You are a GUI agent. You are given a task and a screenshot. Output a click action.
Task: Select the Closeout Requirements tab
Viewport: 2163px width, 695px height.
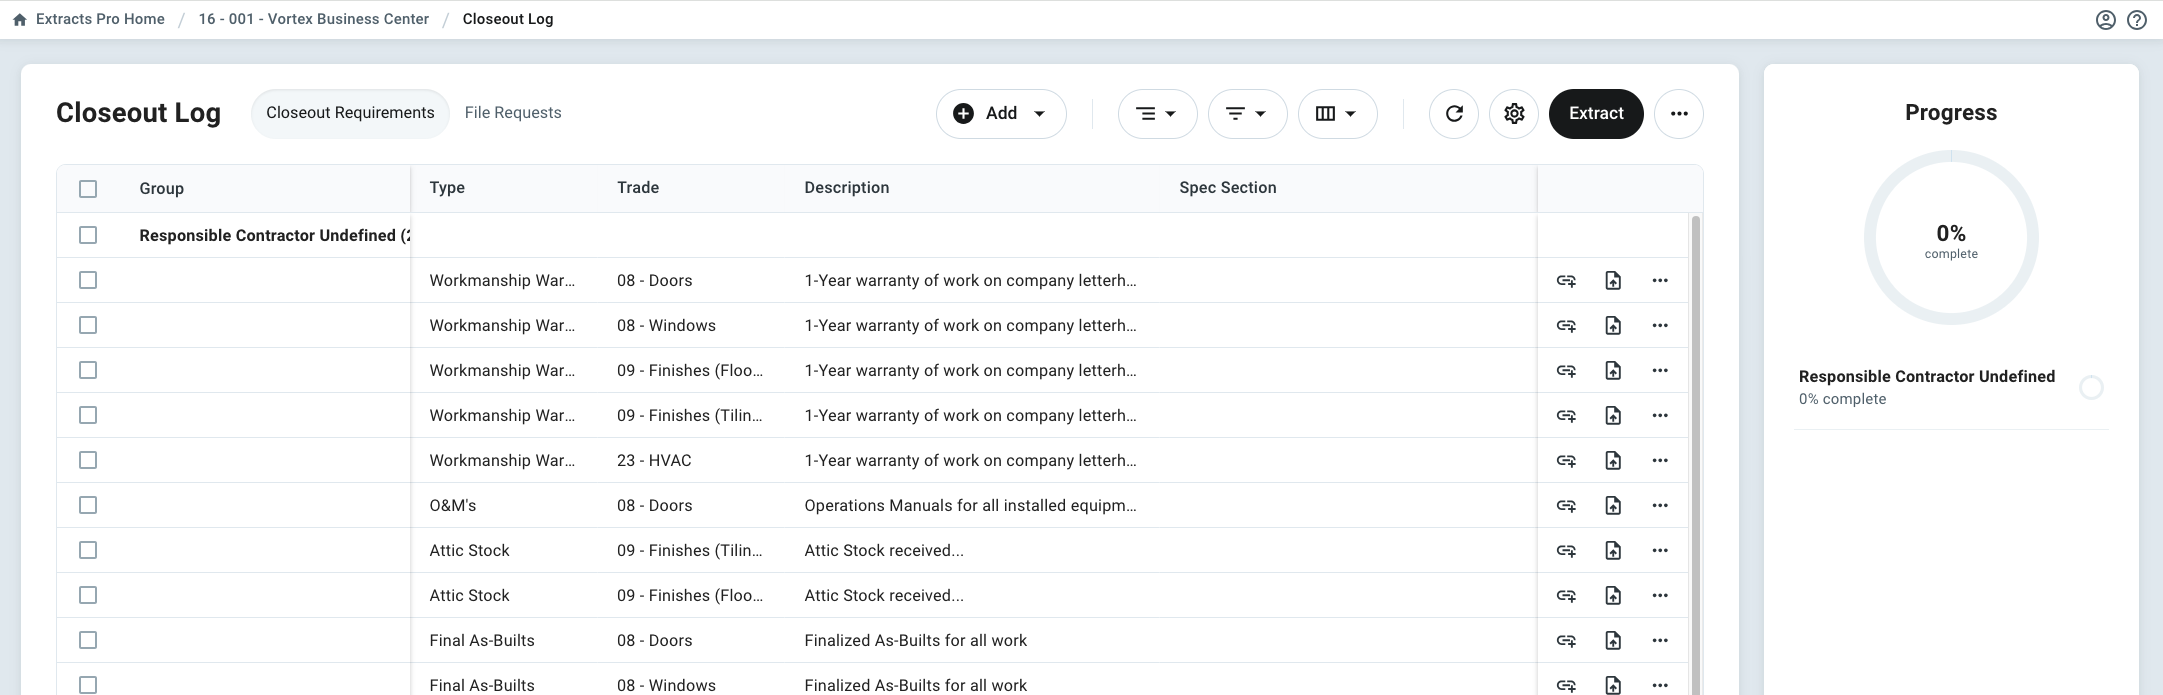tap(350, 113)
